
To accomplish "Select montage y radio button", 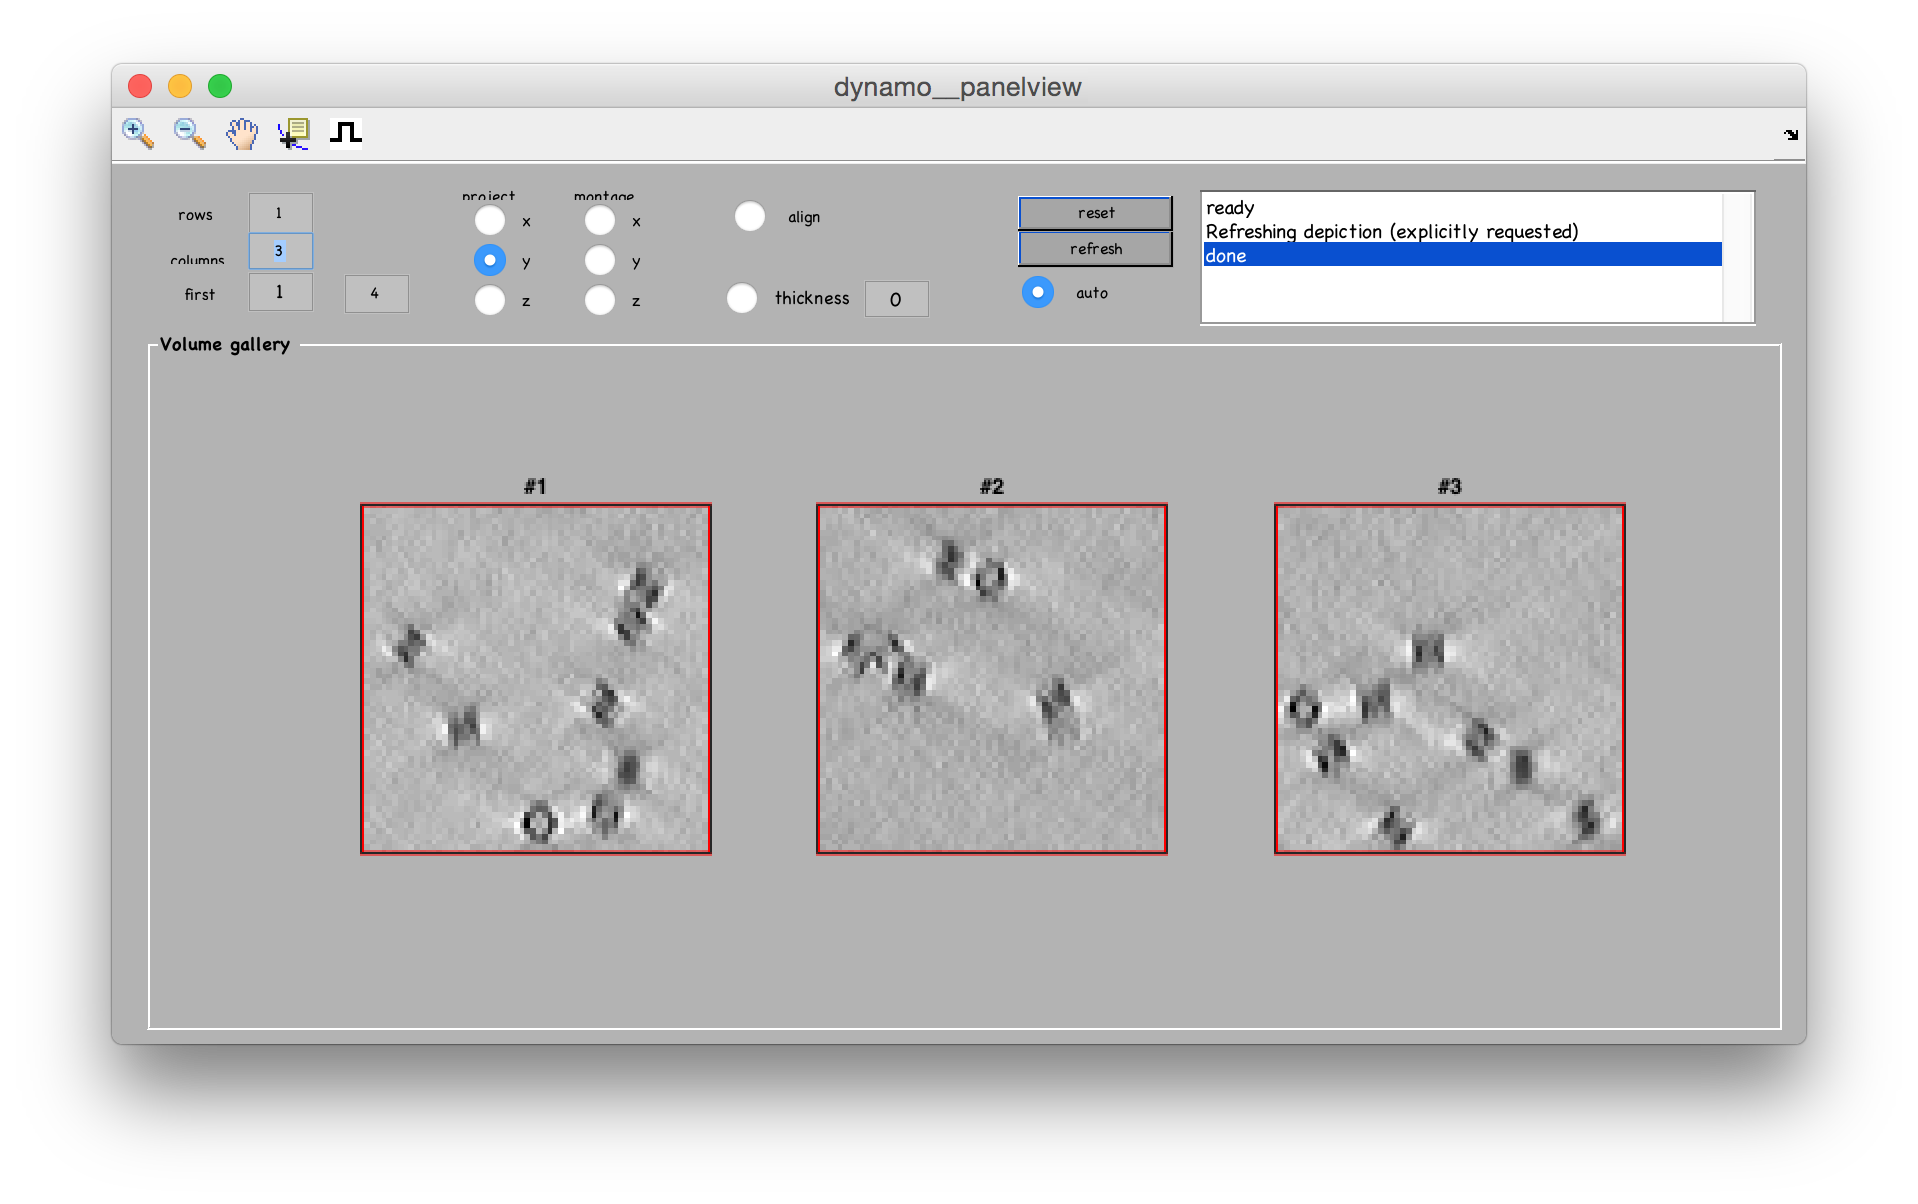I will coord(600,260).
